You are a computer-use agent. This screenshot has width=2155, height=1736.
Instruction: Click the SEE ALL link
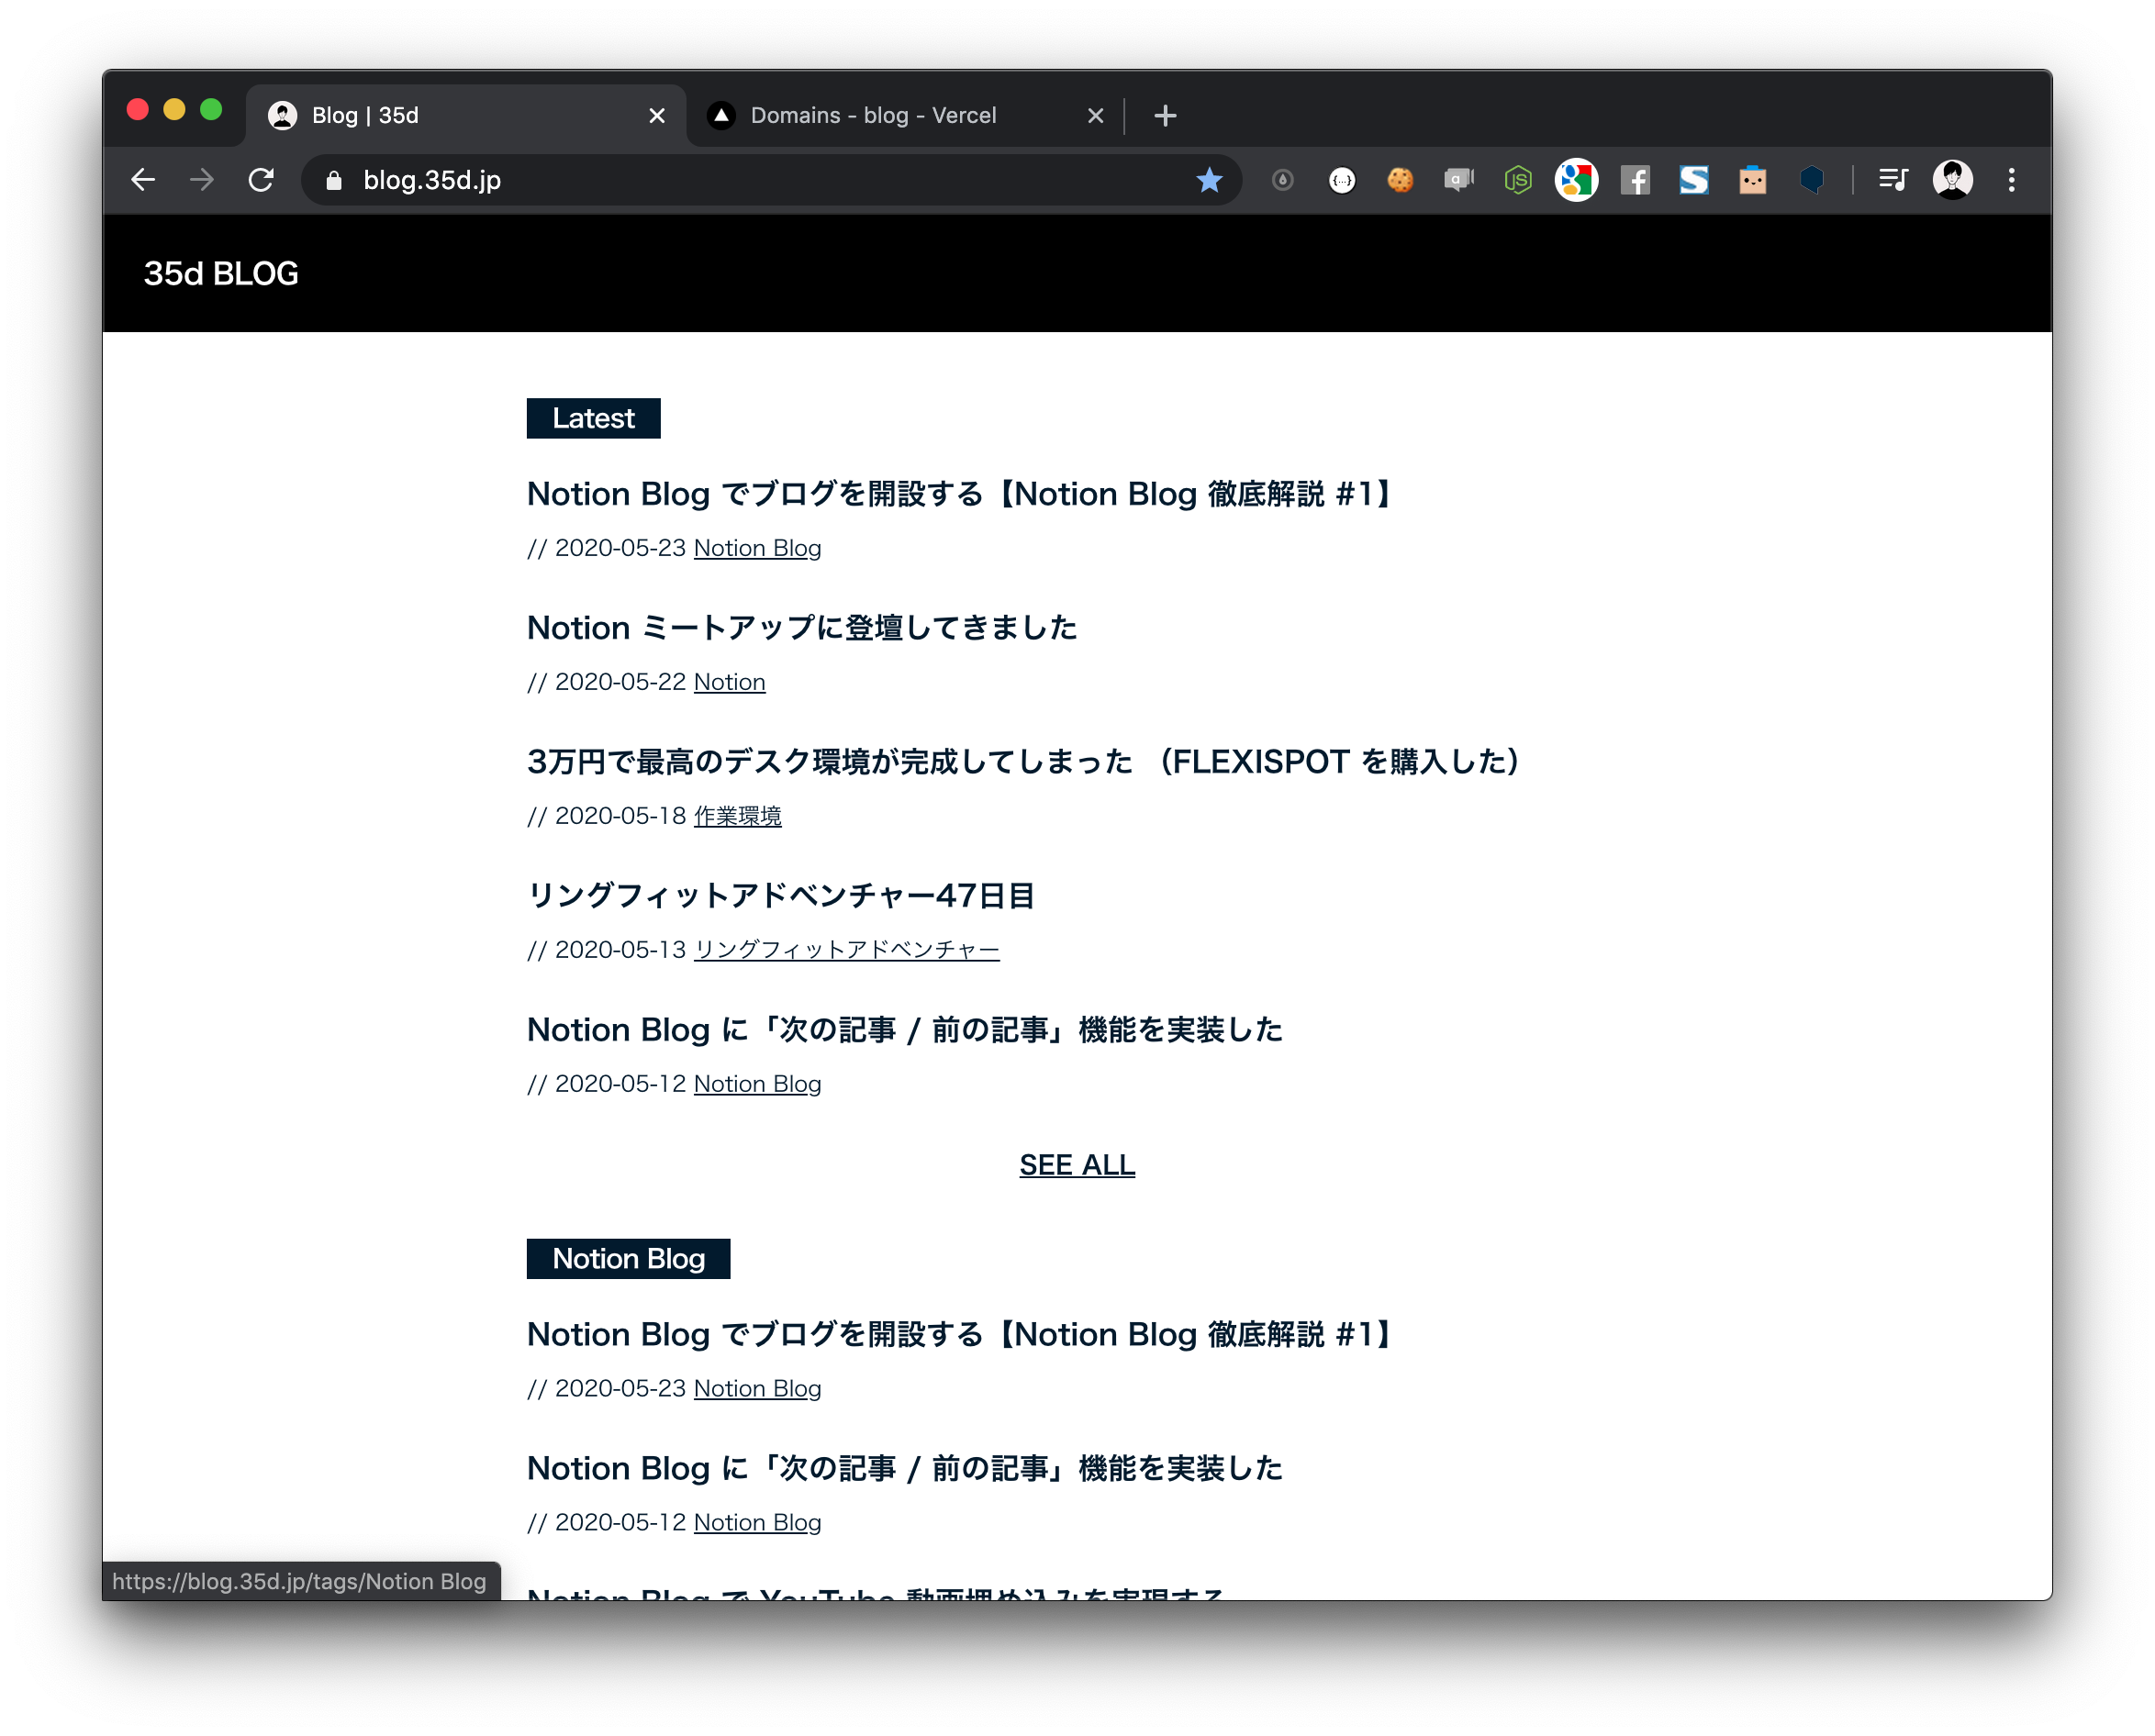(1077, 1165)
